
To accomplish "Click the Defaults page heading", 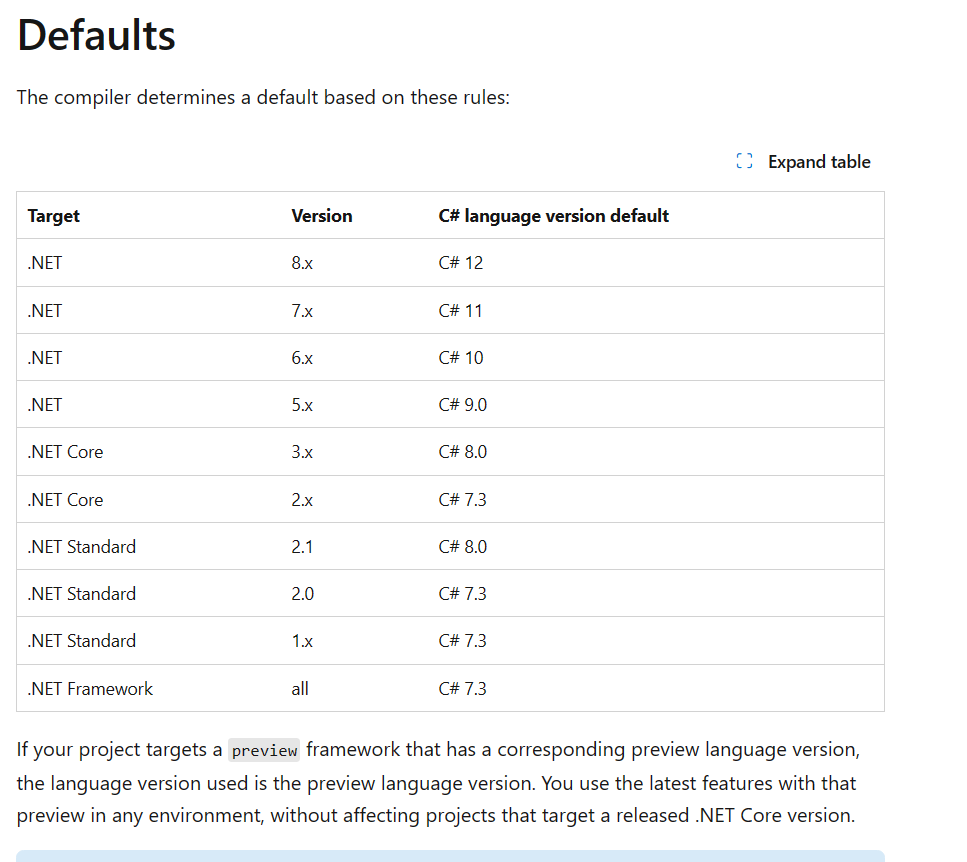I will coord(96,35).
